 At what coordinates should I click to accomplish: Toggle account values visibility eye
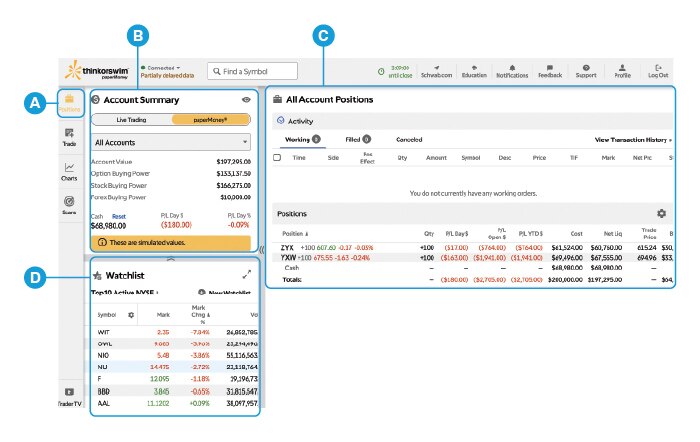246,100
